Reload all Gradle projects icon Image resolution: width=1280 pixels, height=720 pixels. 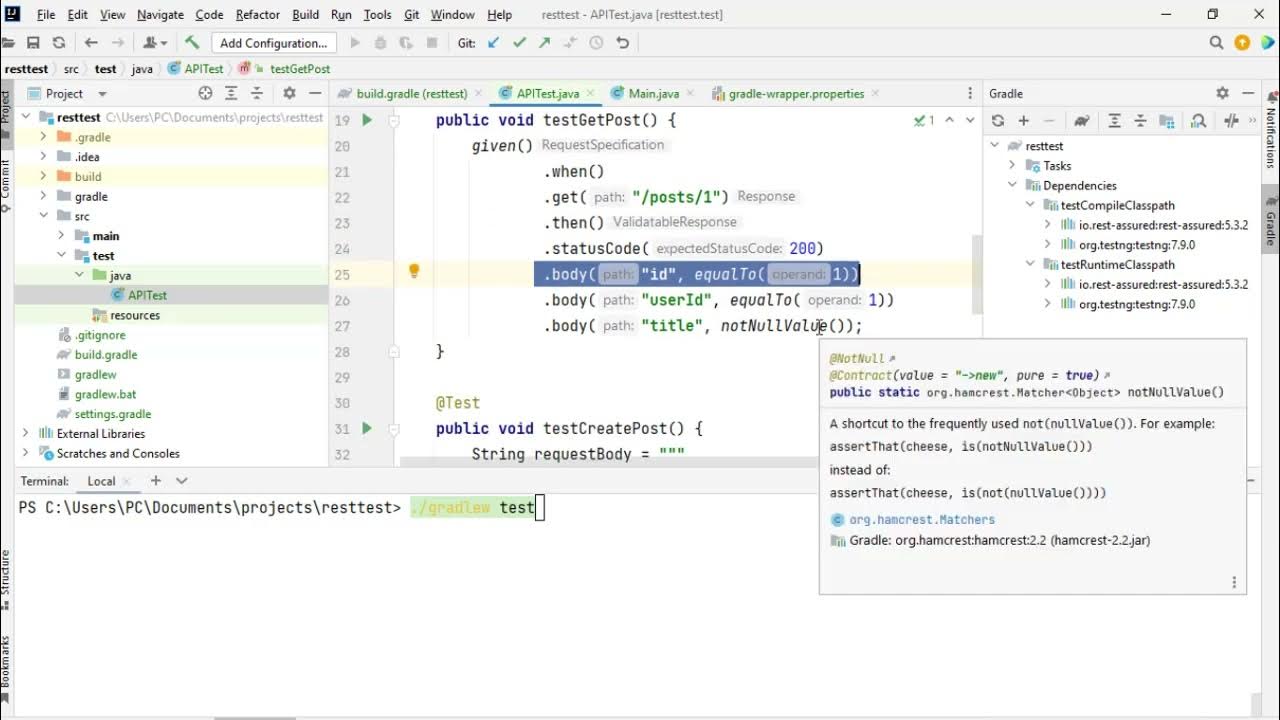tap(998, 121)
